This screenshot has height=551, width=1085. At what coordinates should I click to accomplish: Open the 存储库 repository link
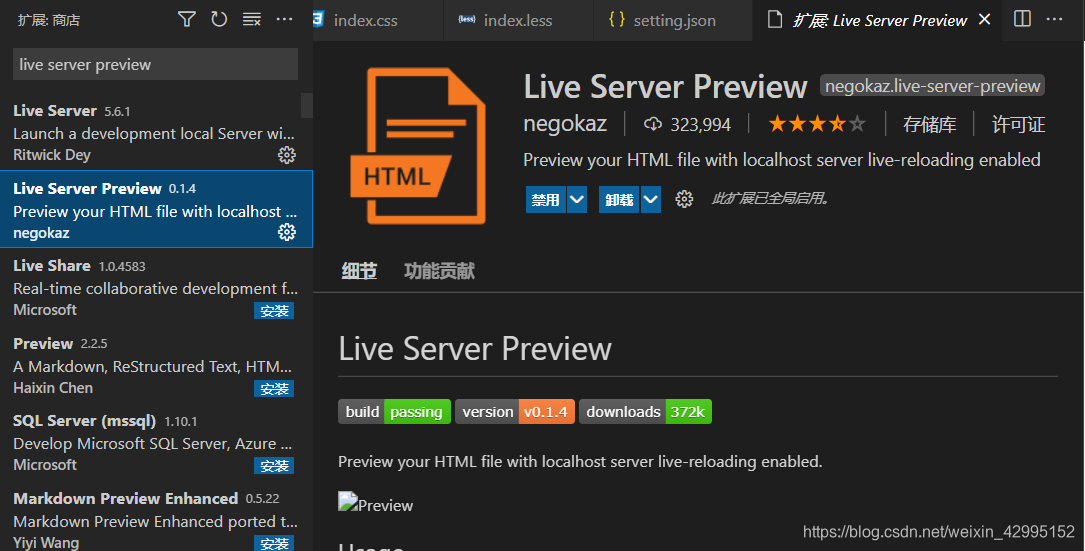tap(929, 125)
